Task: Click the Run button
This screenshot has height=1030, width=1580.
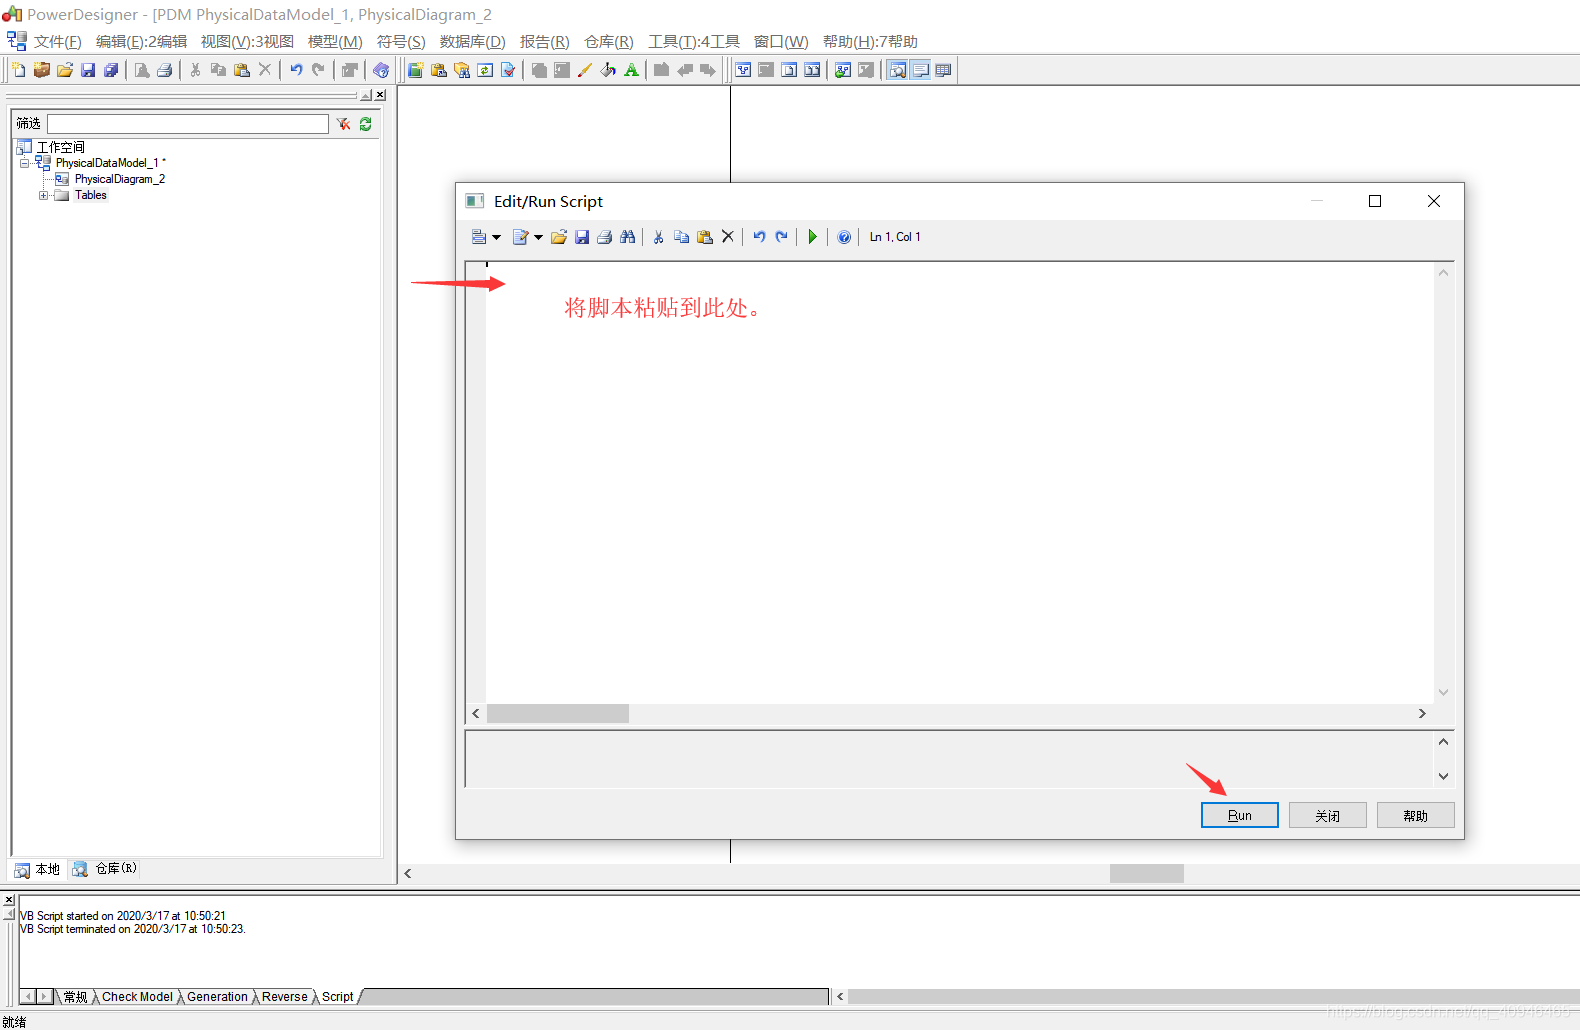Action: pos(1239,815)
